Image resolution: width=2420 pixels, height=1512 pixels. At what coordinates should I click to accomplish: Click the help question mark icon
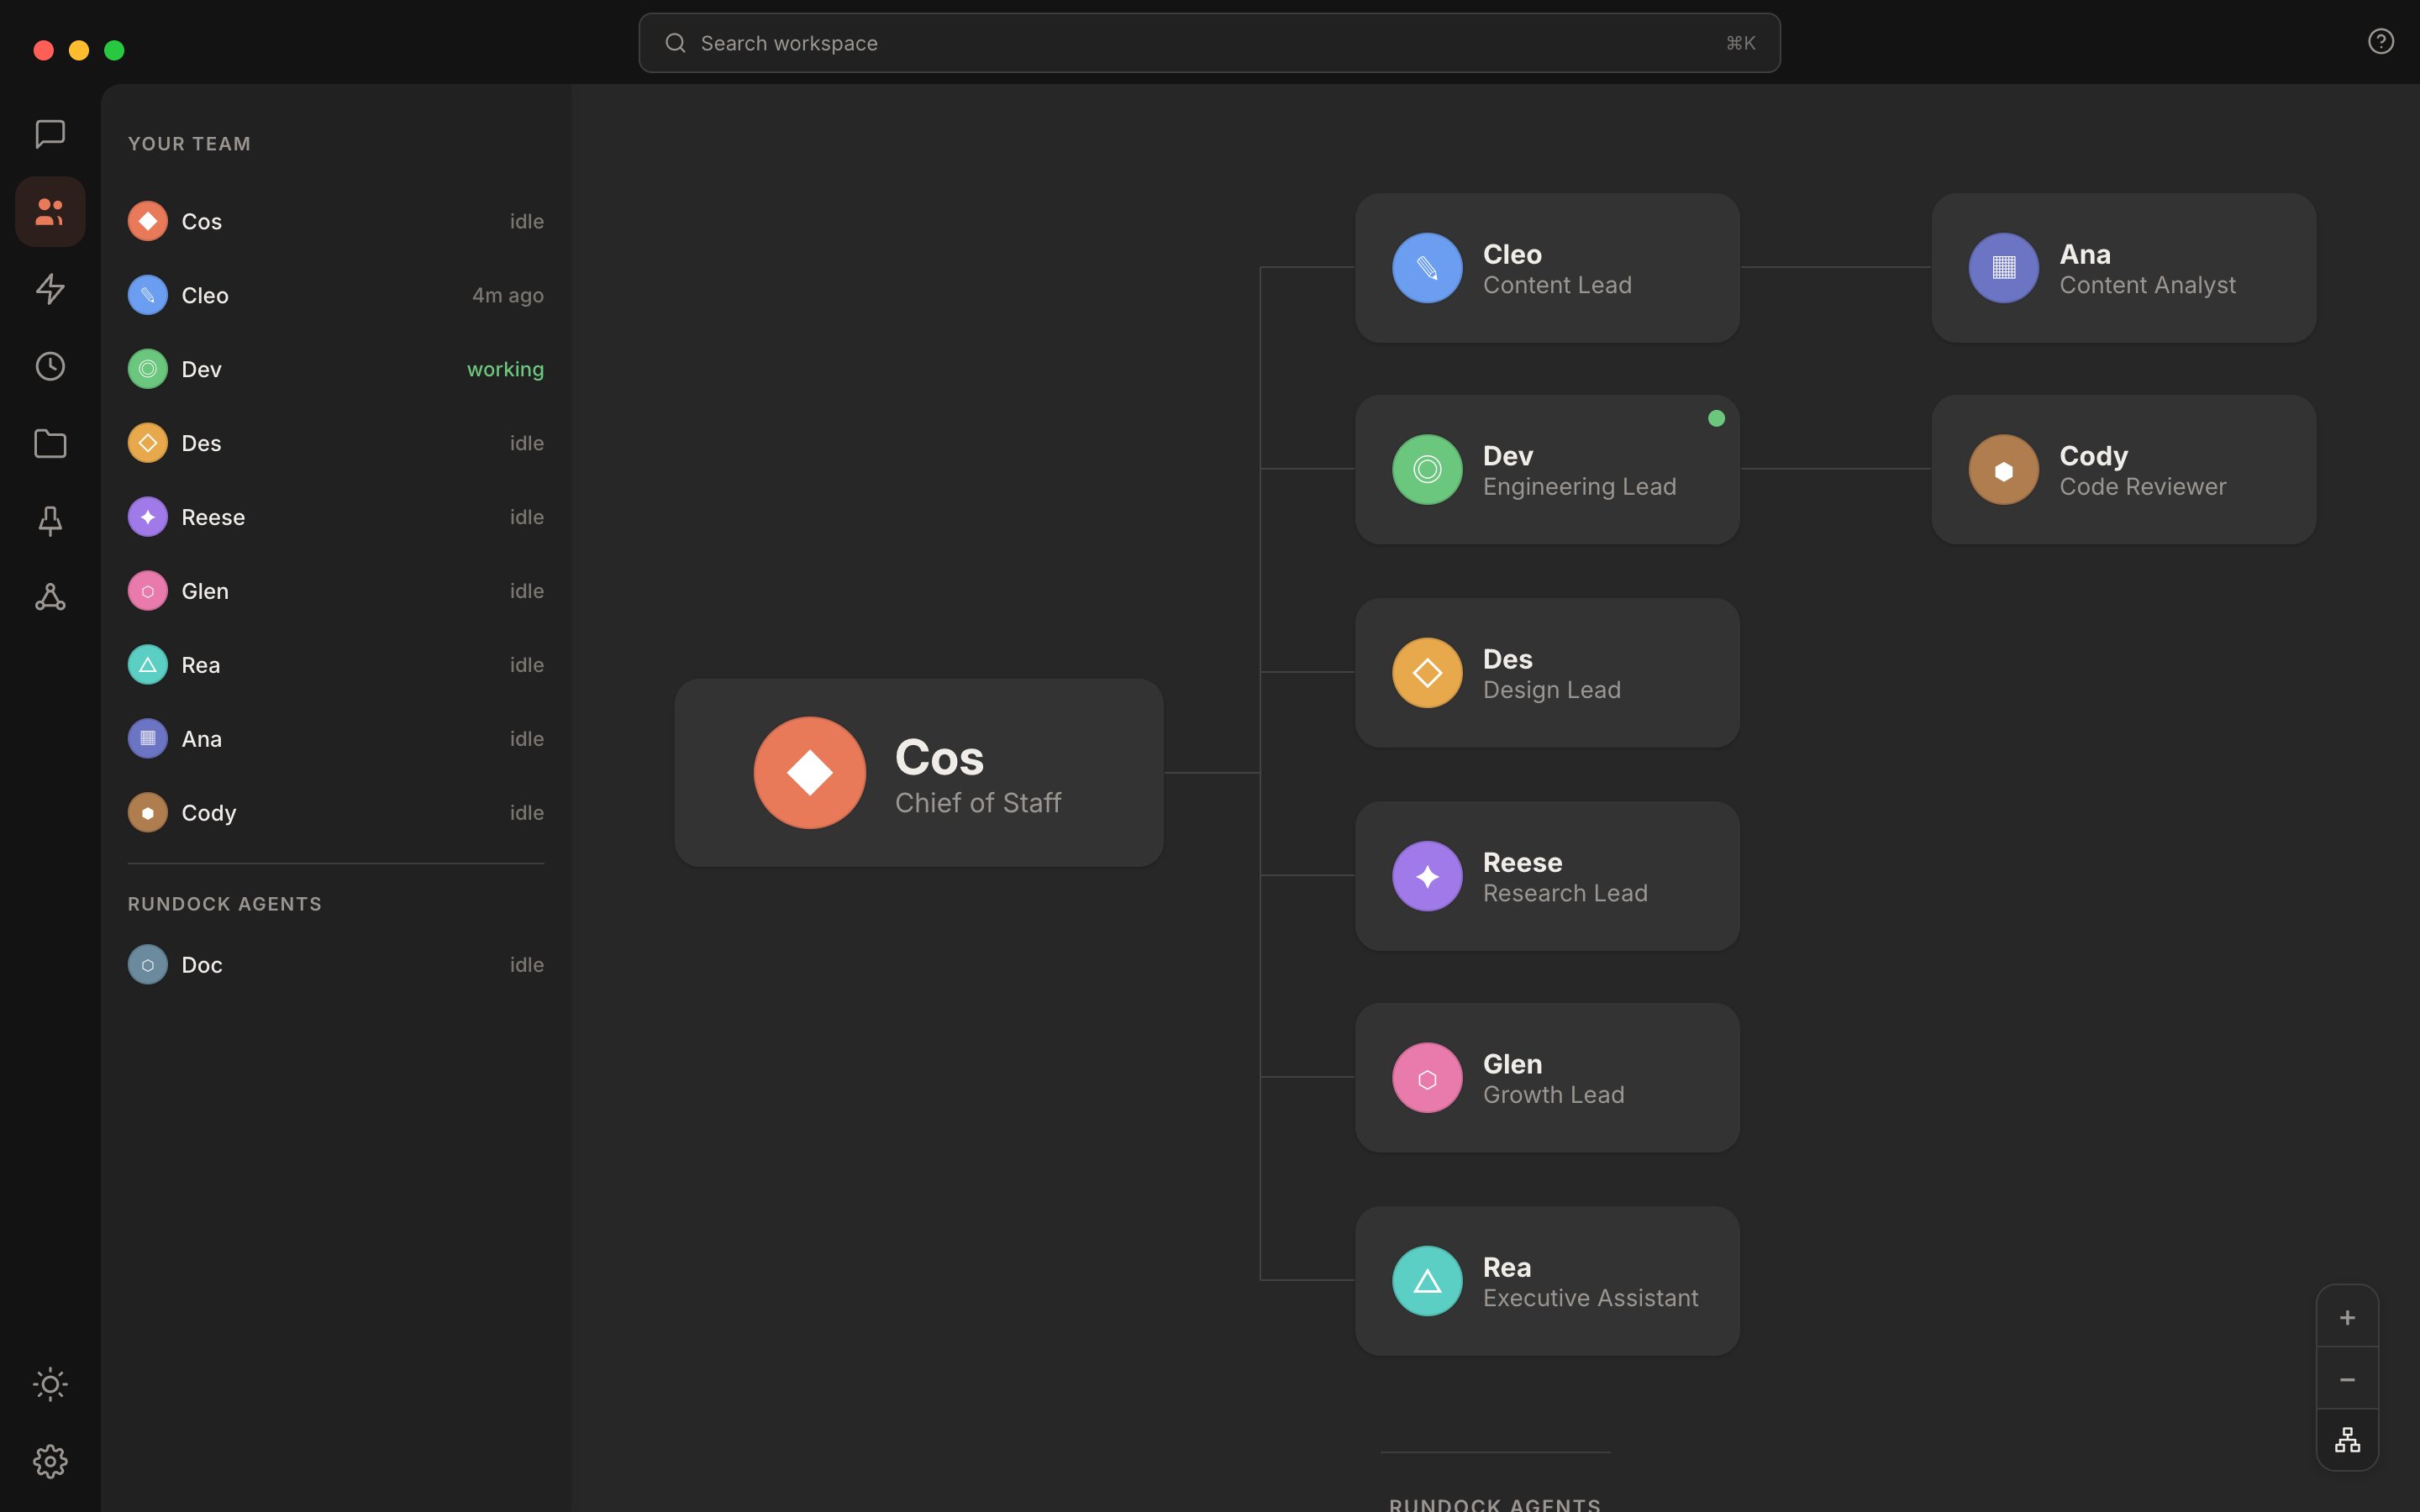2381,41
